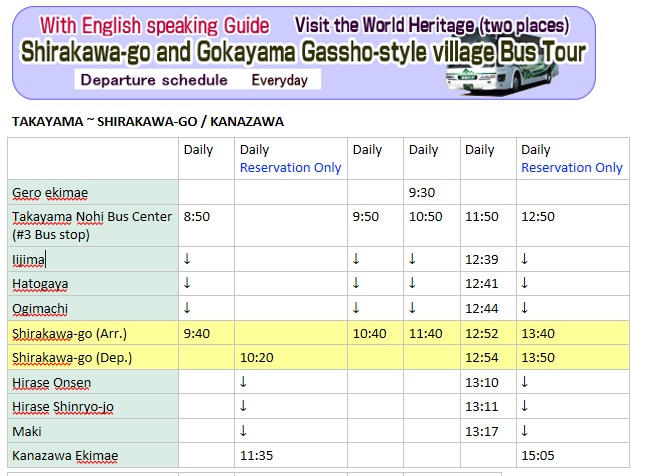Select the 'With English speaking Guide' banner text

click(154, 26)
